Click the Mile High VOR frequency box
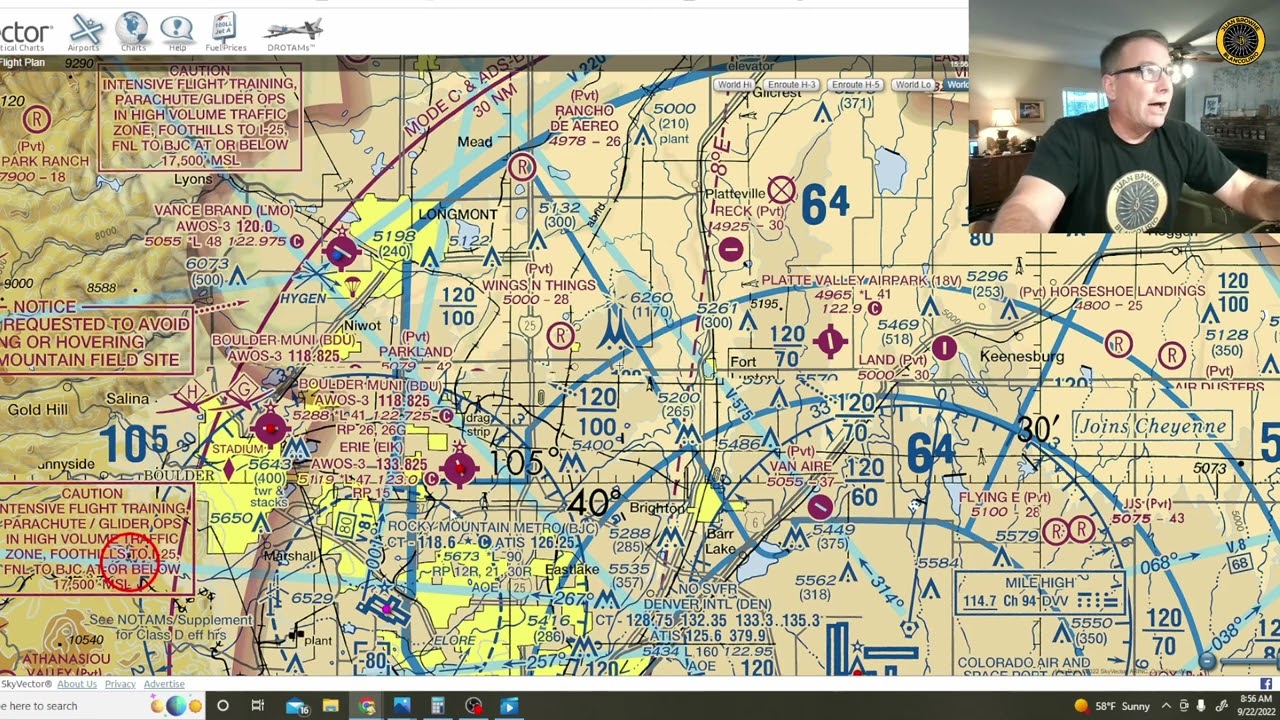Viewport: 1280px width, 720px height. click(1039, 591)
